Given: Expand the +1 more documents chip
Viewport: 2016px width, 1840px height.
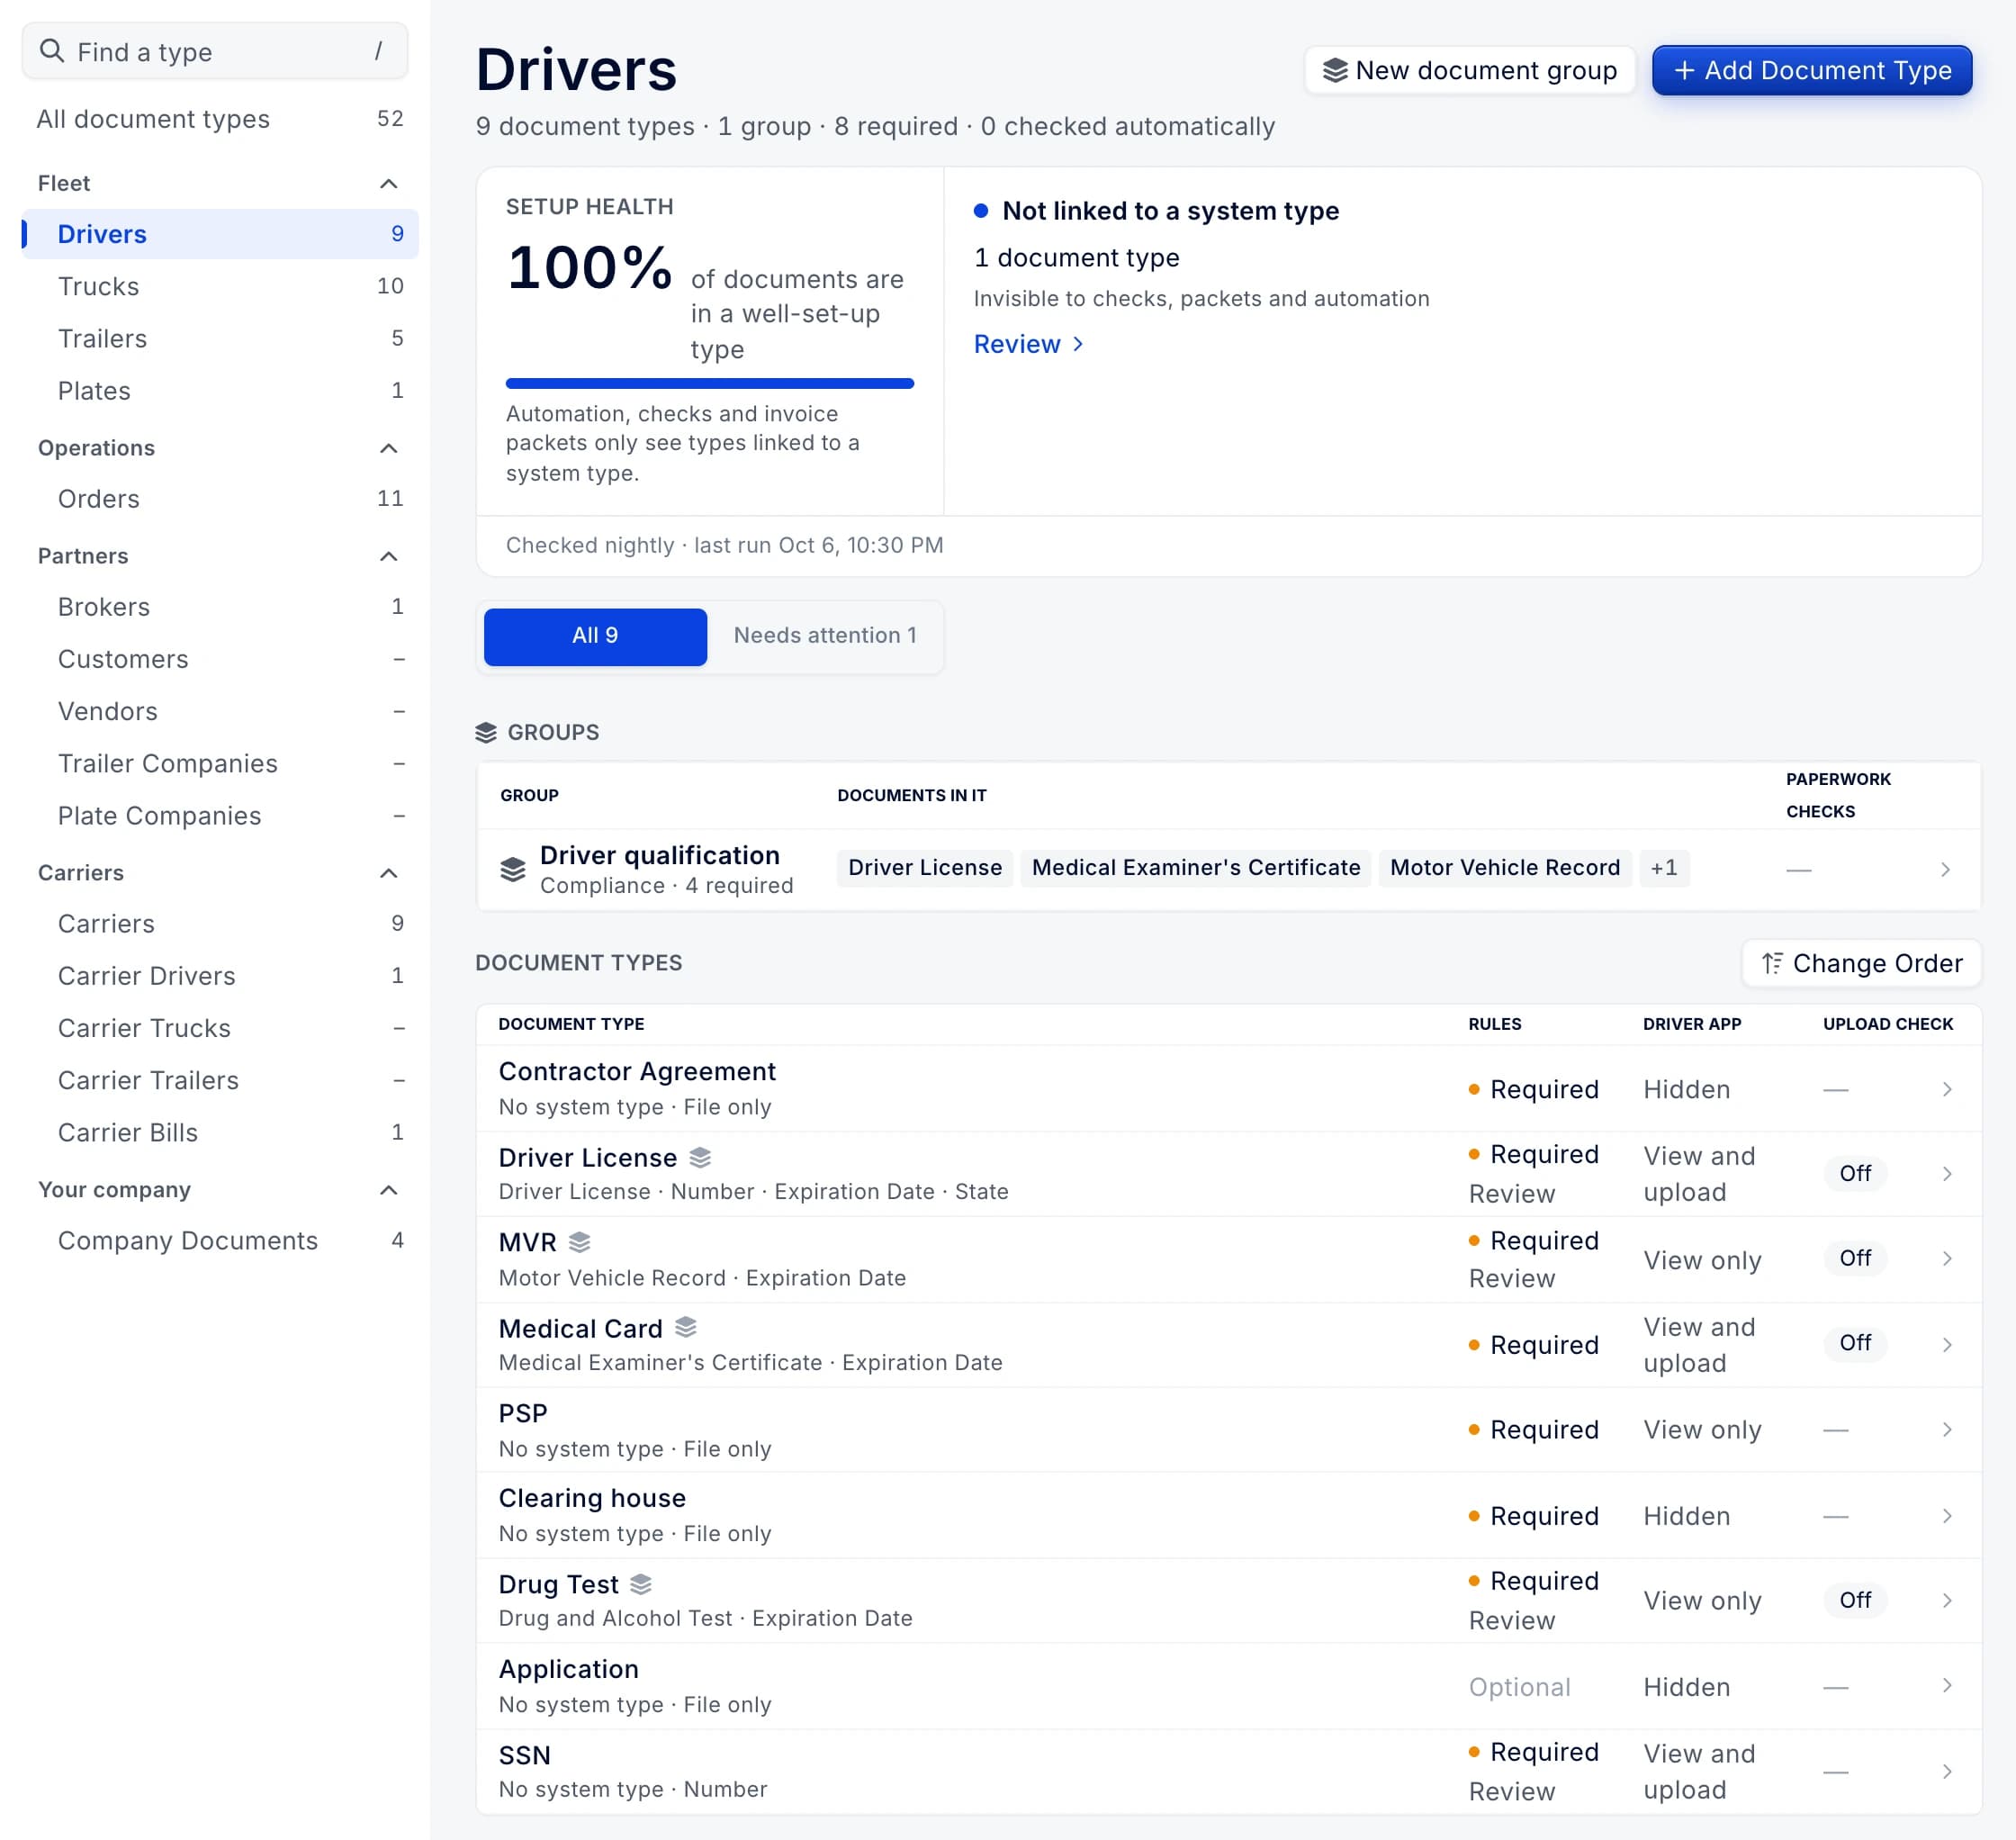Looking at the screenshot, I should pyautogui.click(x=1664, y=868).
